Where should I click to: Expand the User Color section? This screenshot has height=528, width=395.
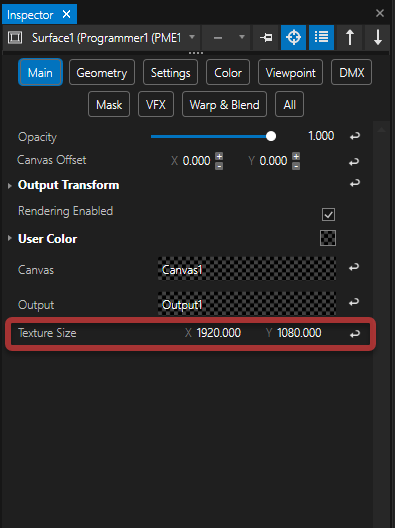[x=10, y=238]
